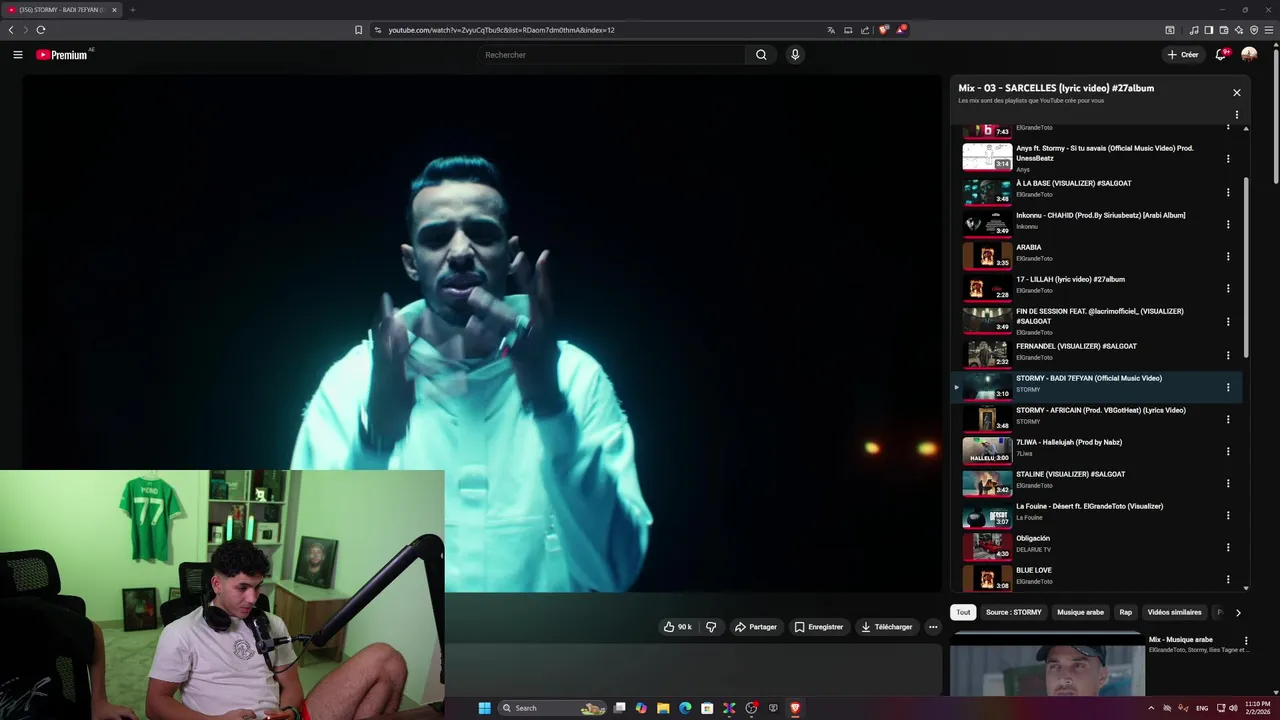The width and height of the screenshot is (1280, 720).
Task: Click into the Rechercher search field
Action: (x=611, y=55)
